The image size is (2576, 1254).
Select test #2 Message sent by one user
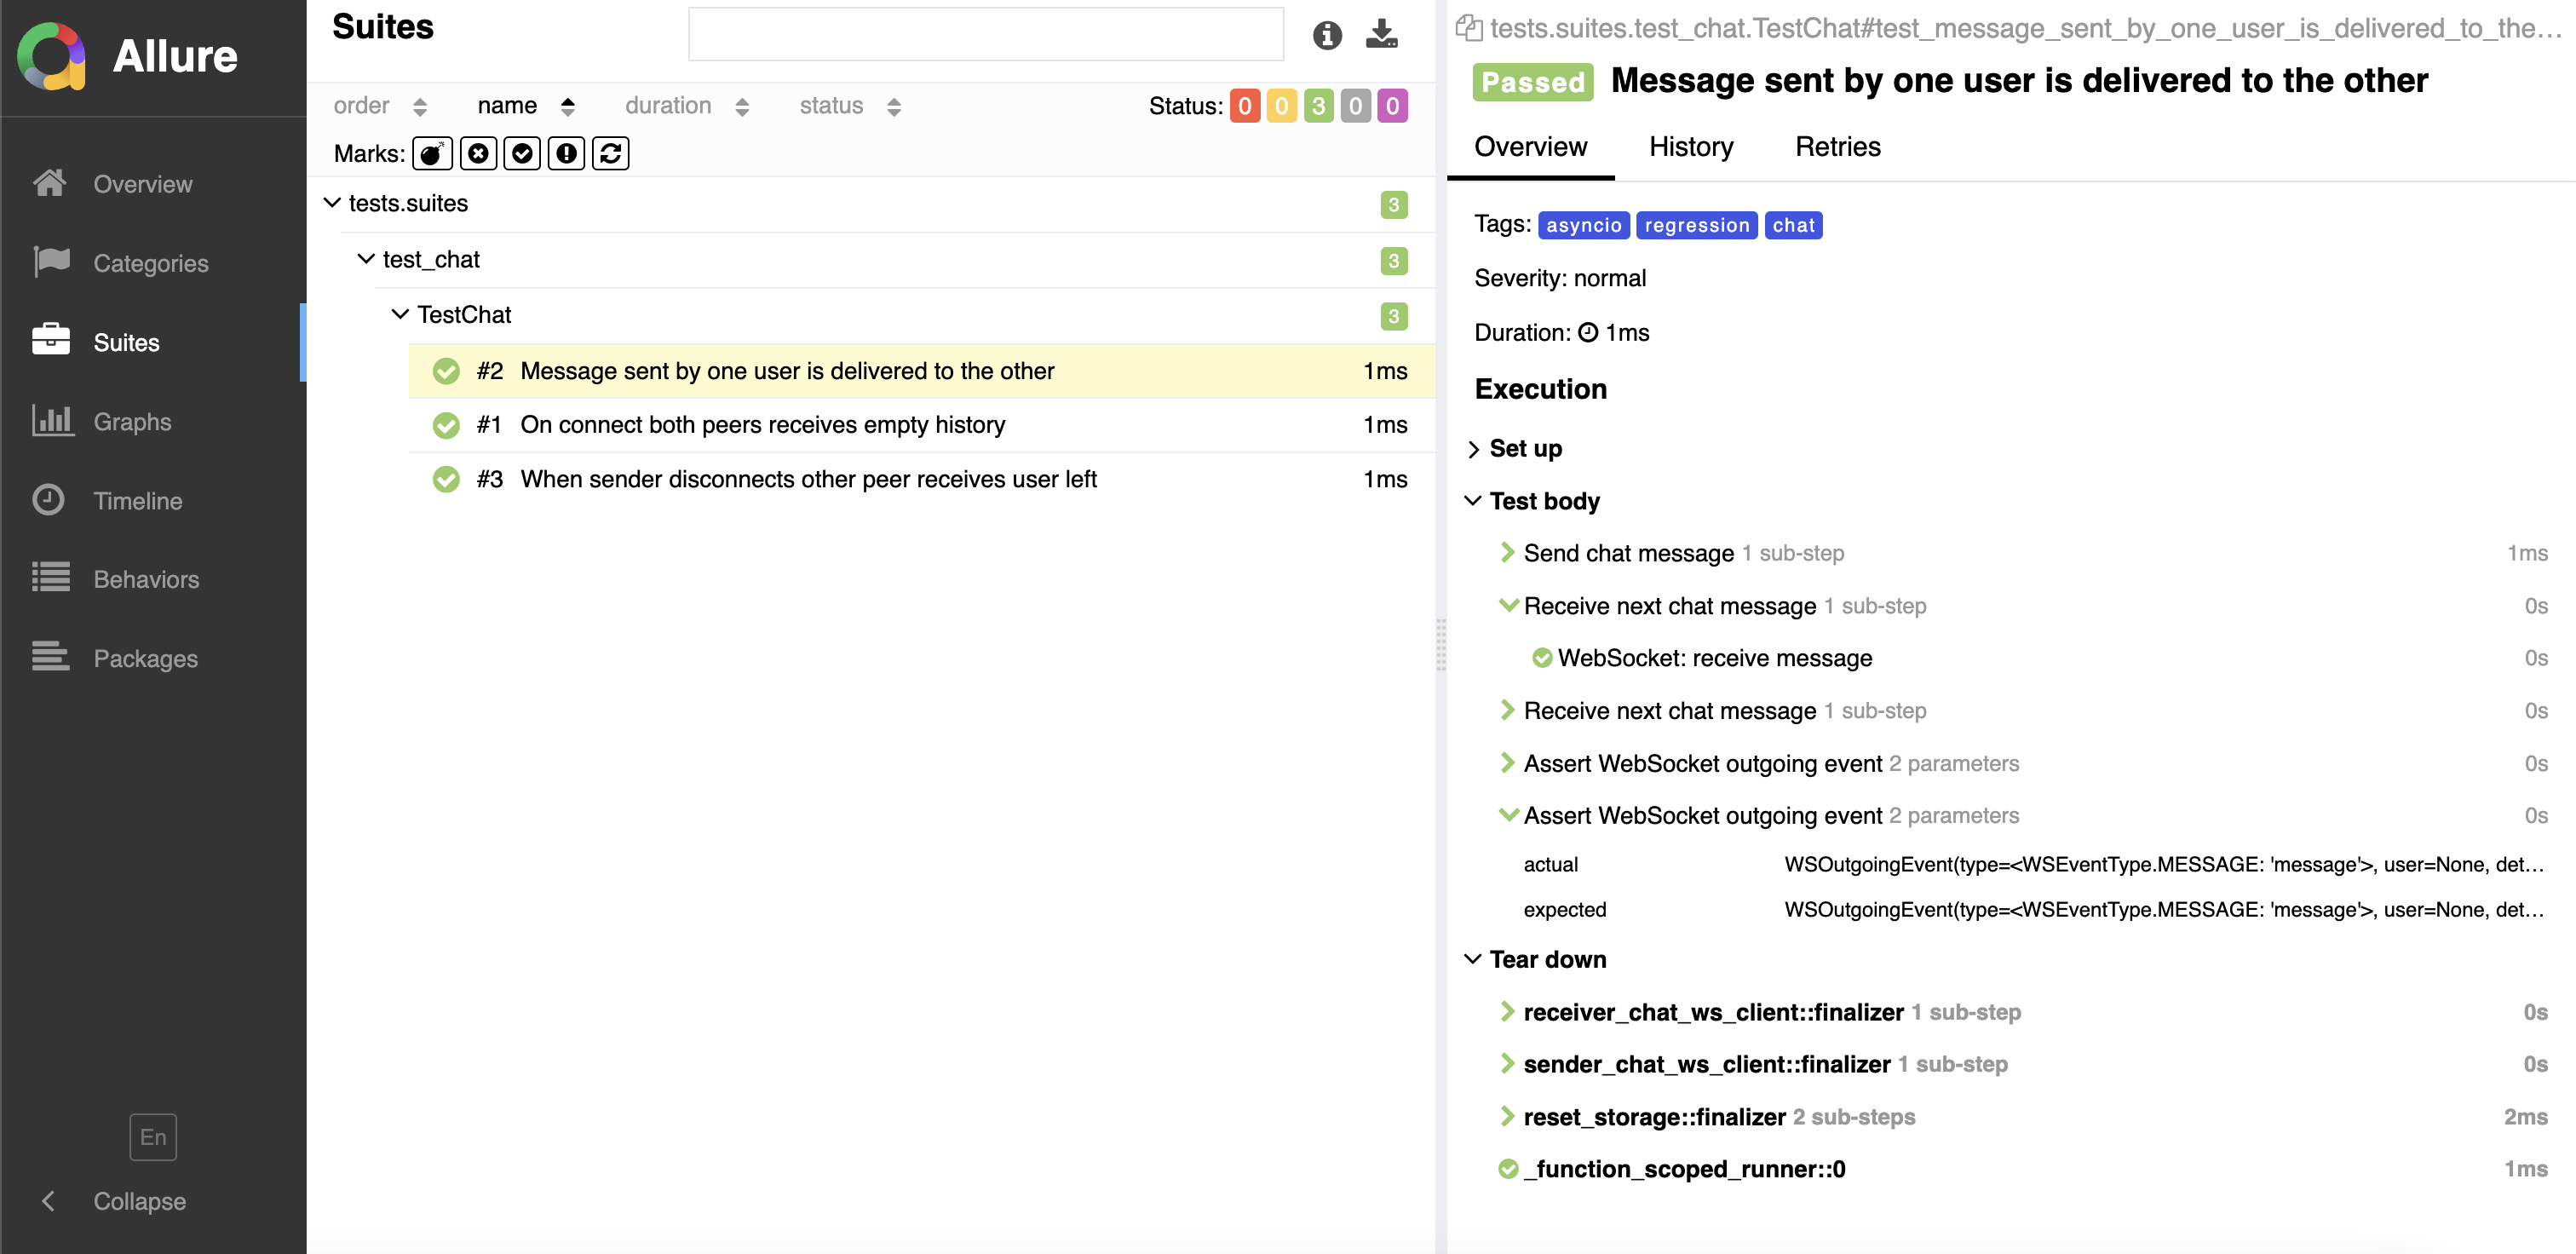pyautogui.click(x=921, y=371)
